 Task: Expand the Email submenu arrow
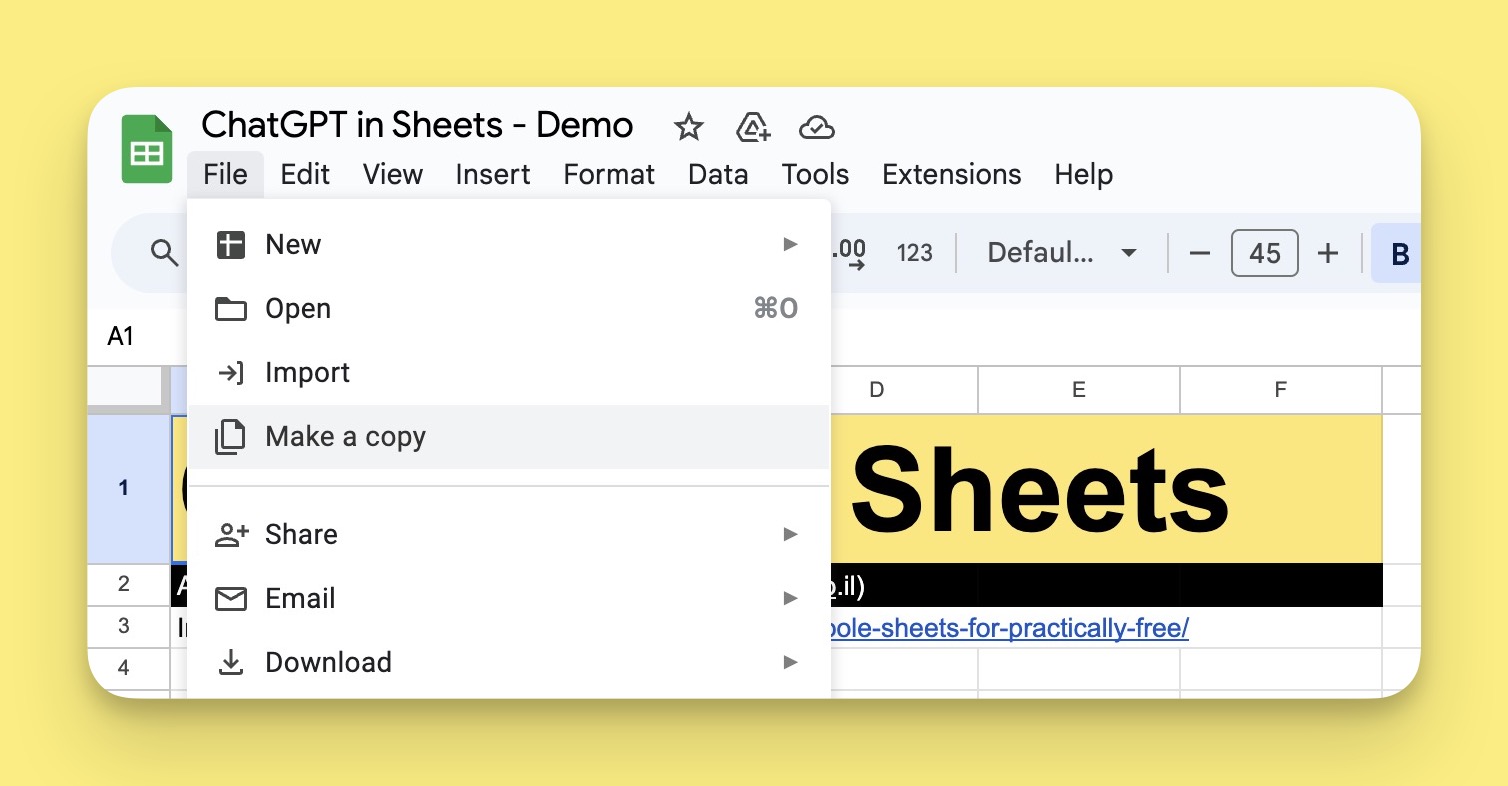(790, 598)
